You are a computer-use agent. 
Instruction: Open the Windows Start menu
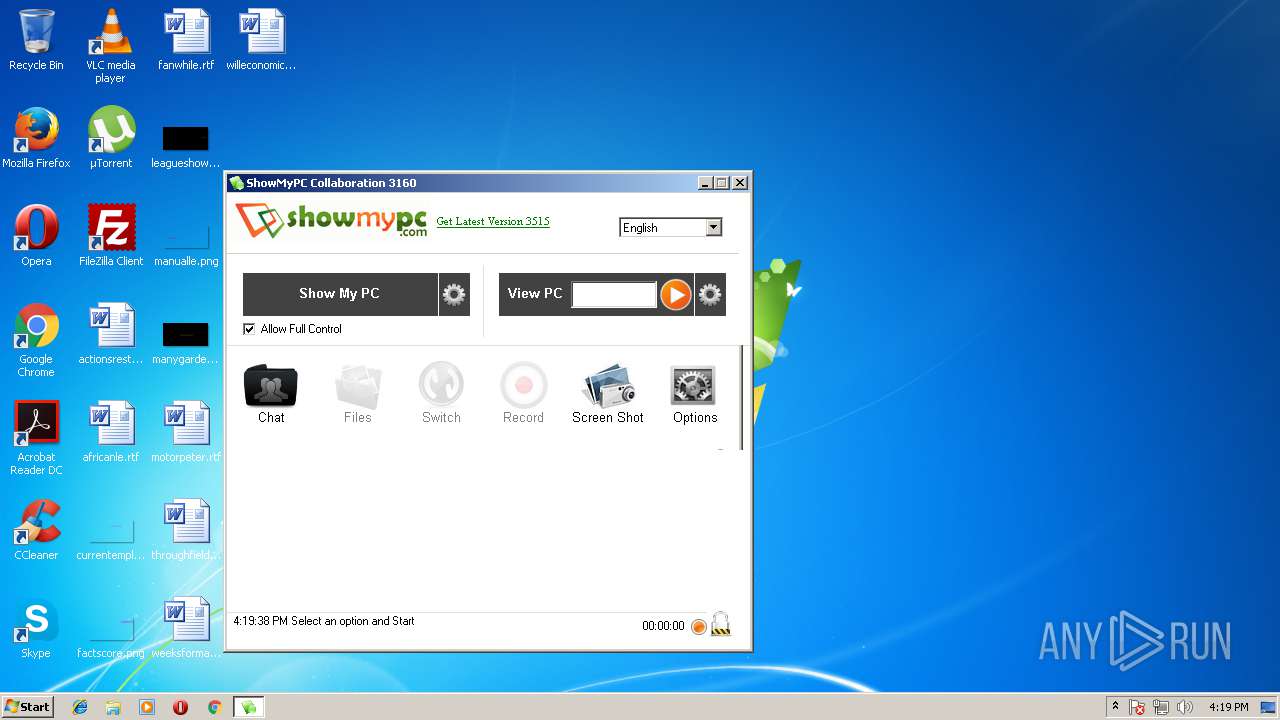(x=28, y=707)
